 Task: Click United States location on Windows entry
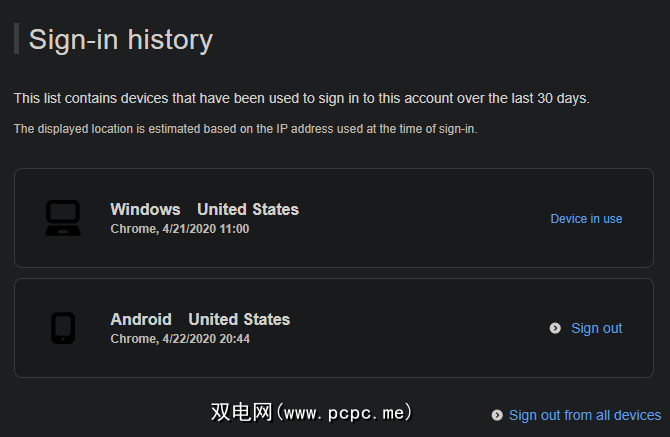[x=248, y=209]
